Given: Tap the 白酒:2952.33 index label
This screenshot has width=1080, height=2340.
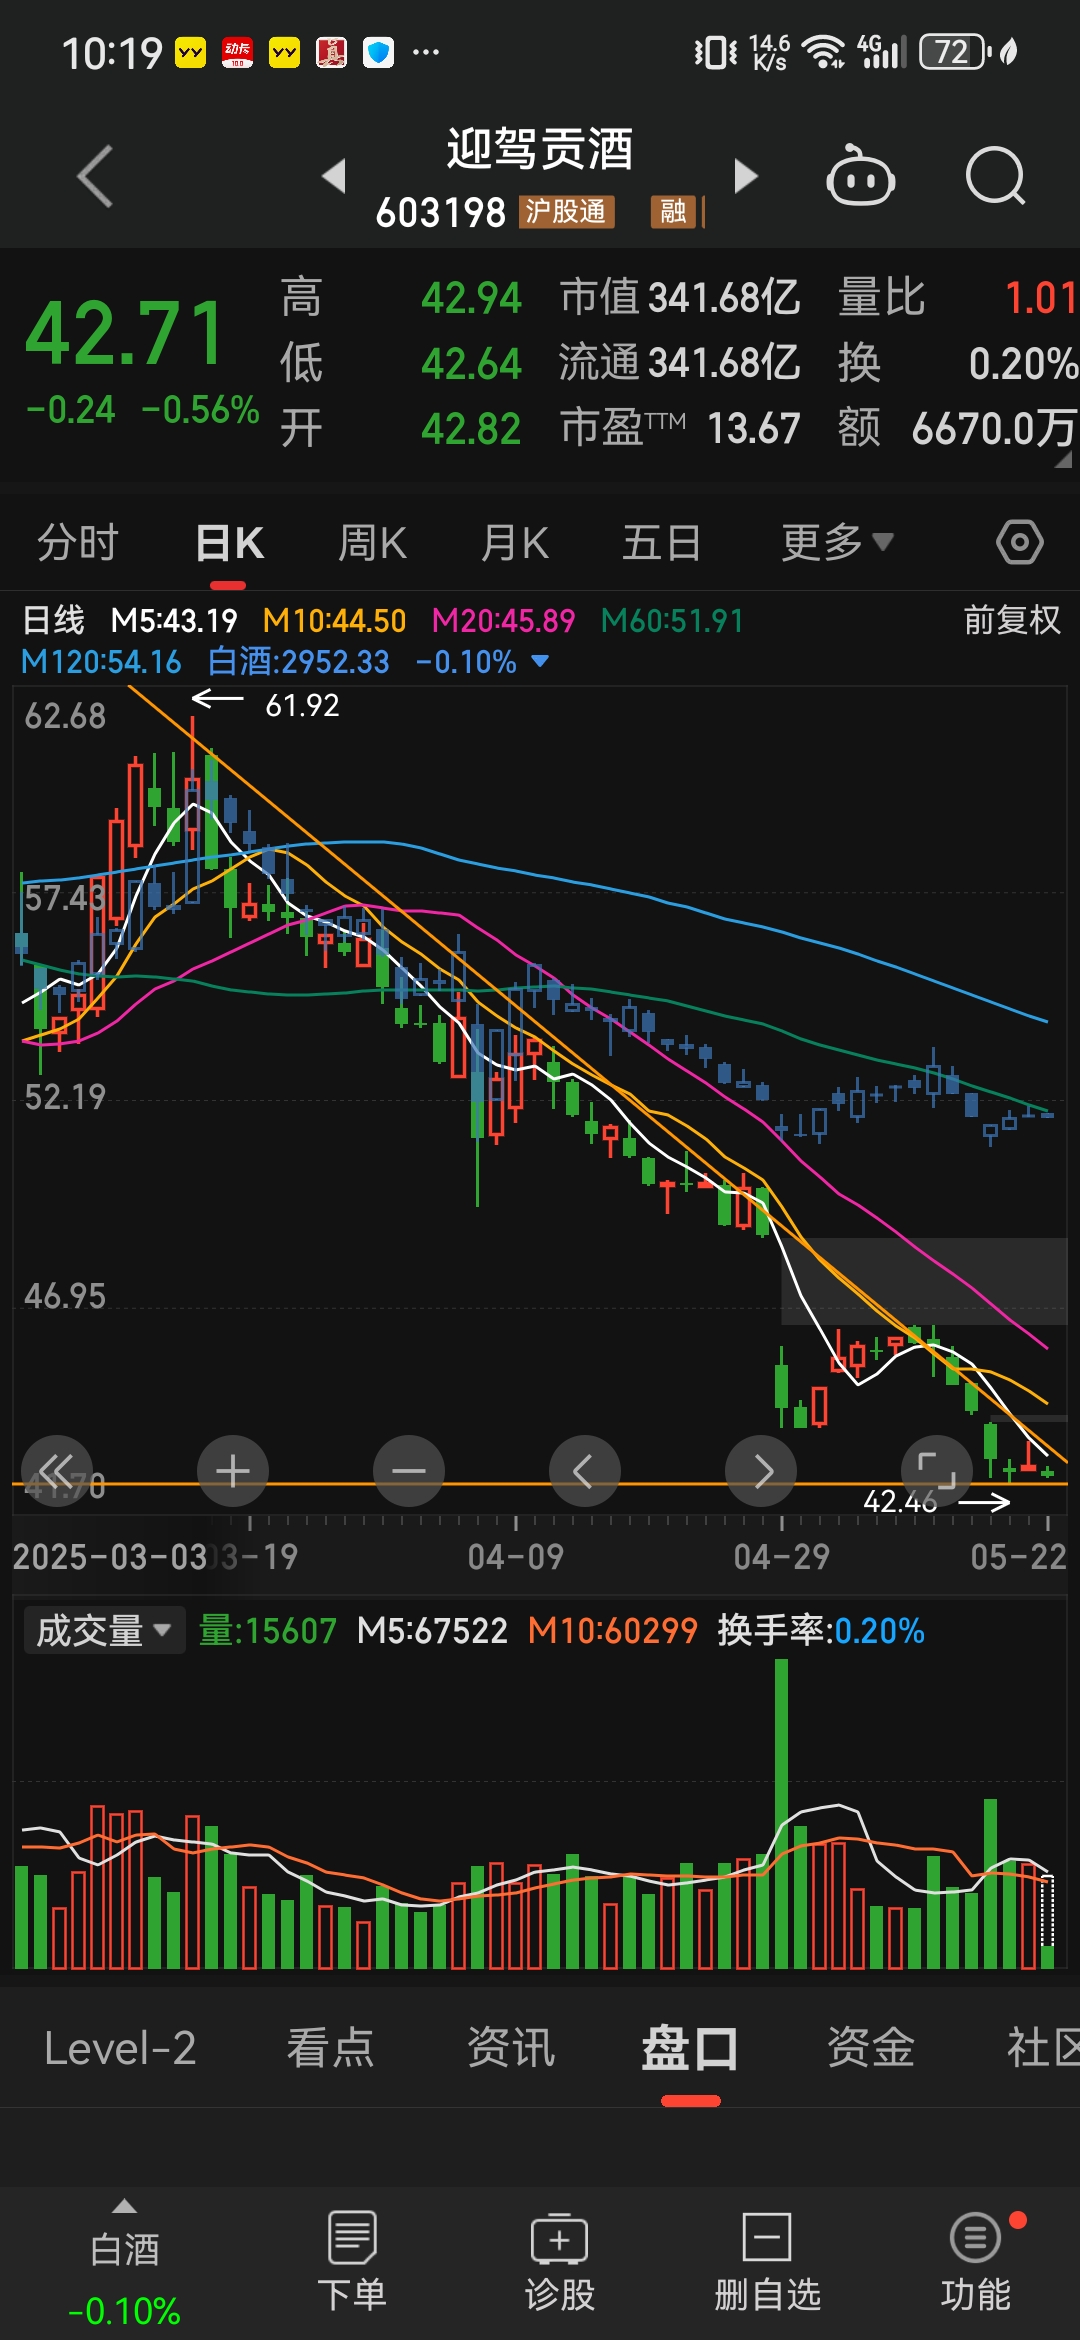Looking at the screenshot, I should click(298, 661).
